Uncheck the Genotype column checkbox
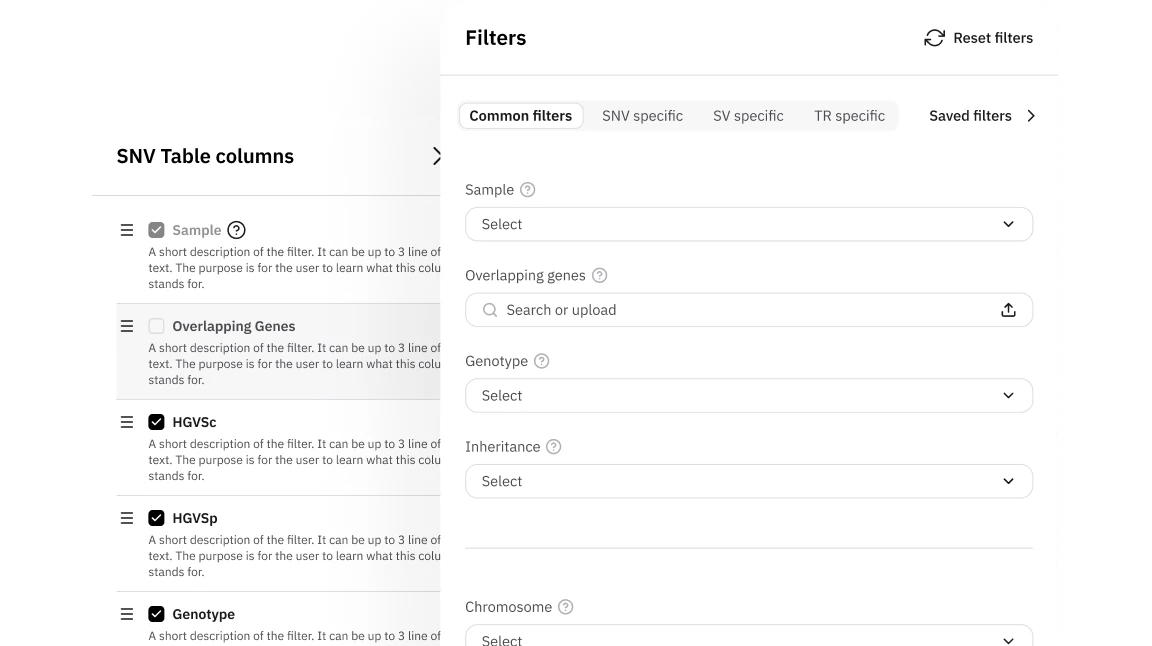The width and height of the screenshot is (1152, 646). (156, 614)
